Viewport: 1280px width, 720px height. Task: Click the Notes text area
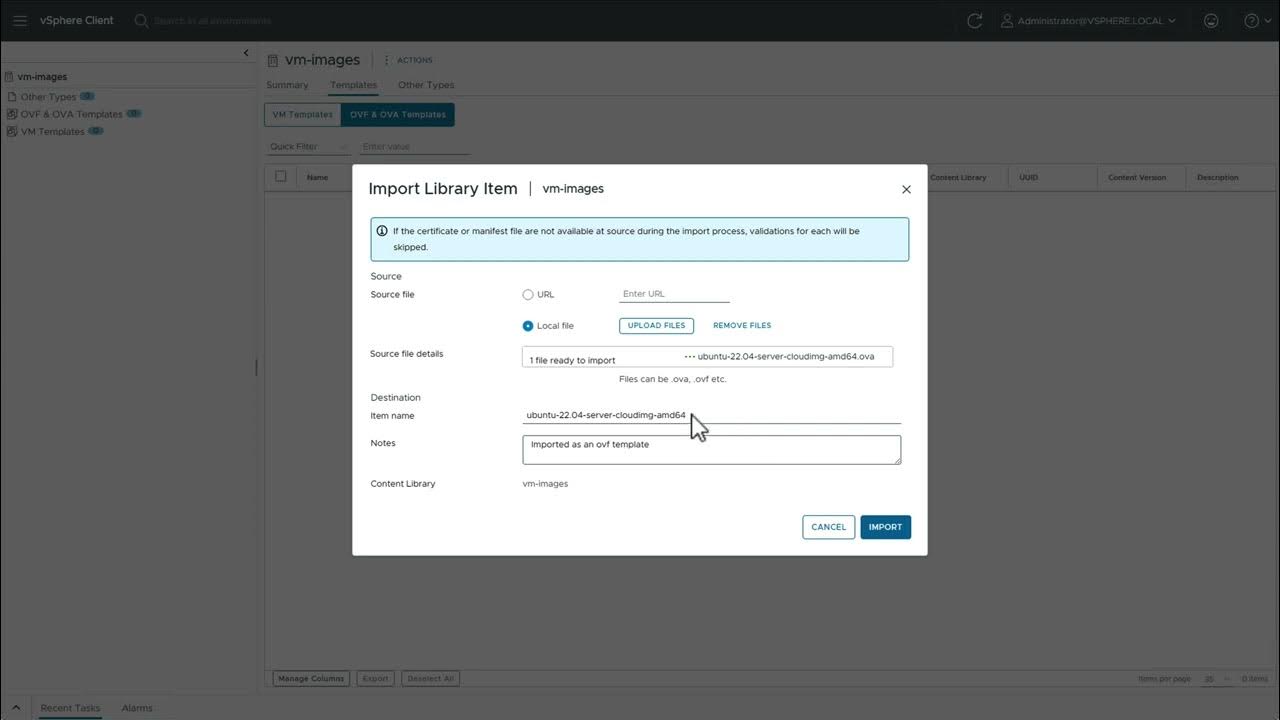coord(711,450)
